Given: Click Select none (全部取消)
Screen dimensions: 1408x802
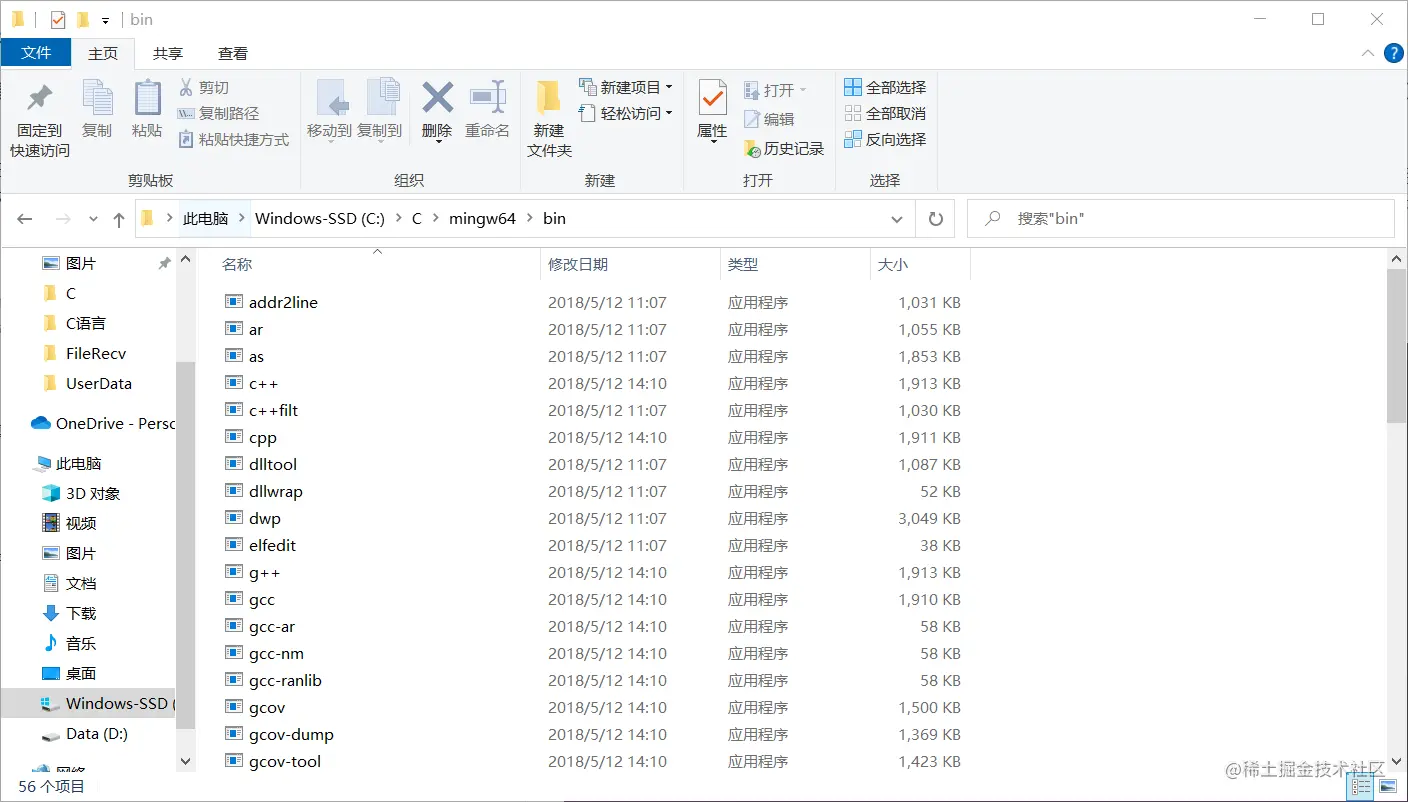Looking at the screenshot, I should coord(885,114).
